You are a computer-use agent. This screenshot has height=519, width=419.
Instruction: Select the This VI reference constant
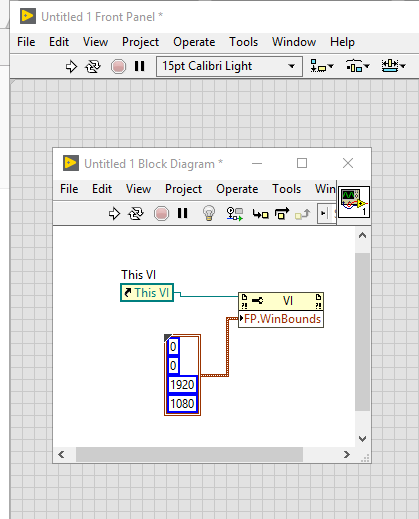click(147, 293)
